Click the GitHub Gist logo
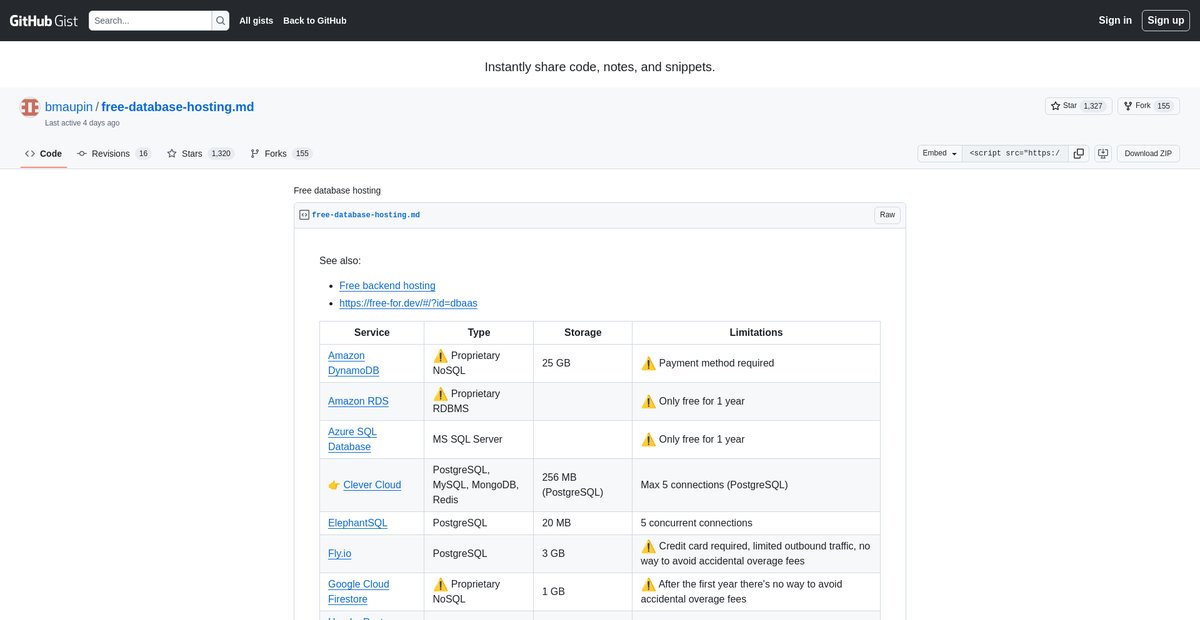The height and width of the screenshot is (620, 1200). pyautogui.click(x=44, y=20)
